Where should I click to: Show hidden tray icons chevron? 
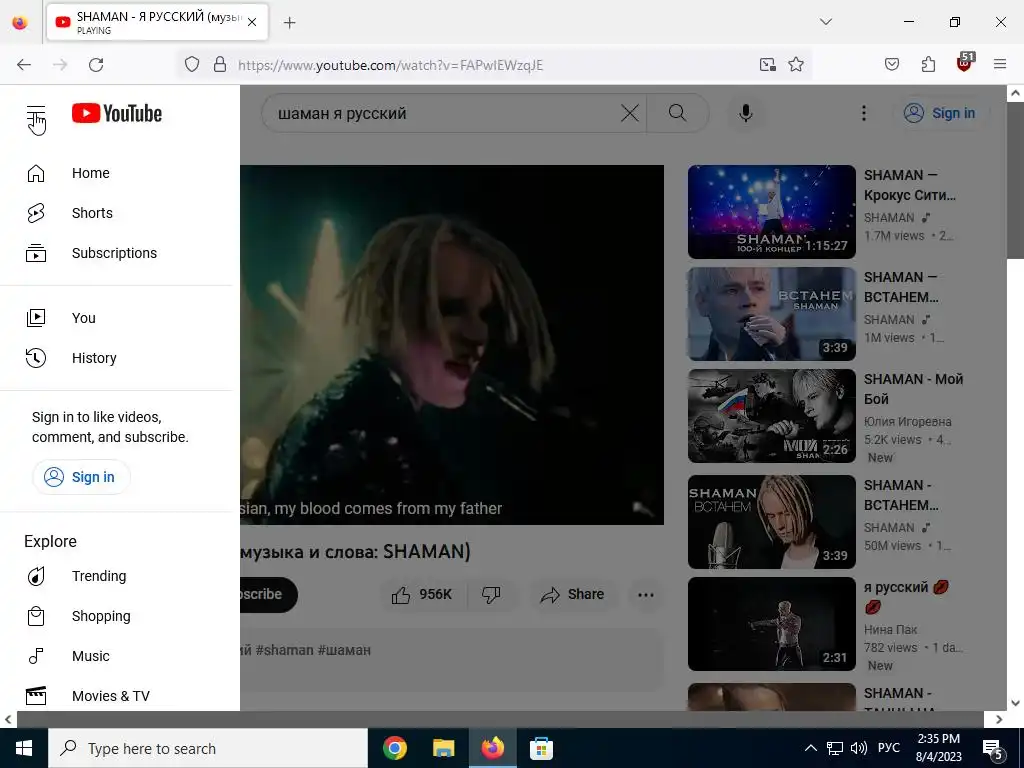pyautogui.click(x=810, y=748)
